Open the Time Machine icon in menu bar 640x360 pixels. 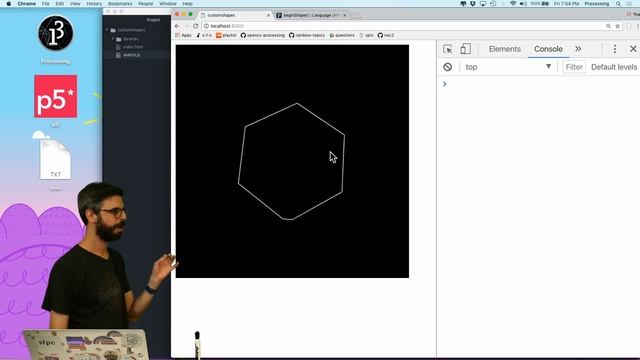(x=493, y=4)
